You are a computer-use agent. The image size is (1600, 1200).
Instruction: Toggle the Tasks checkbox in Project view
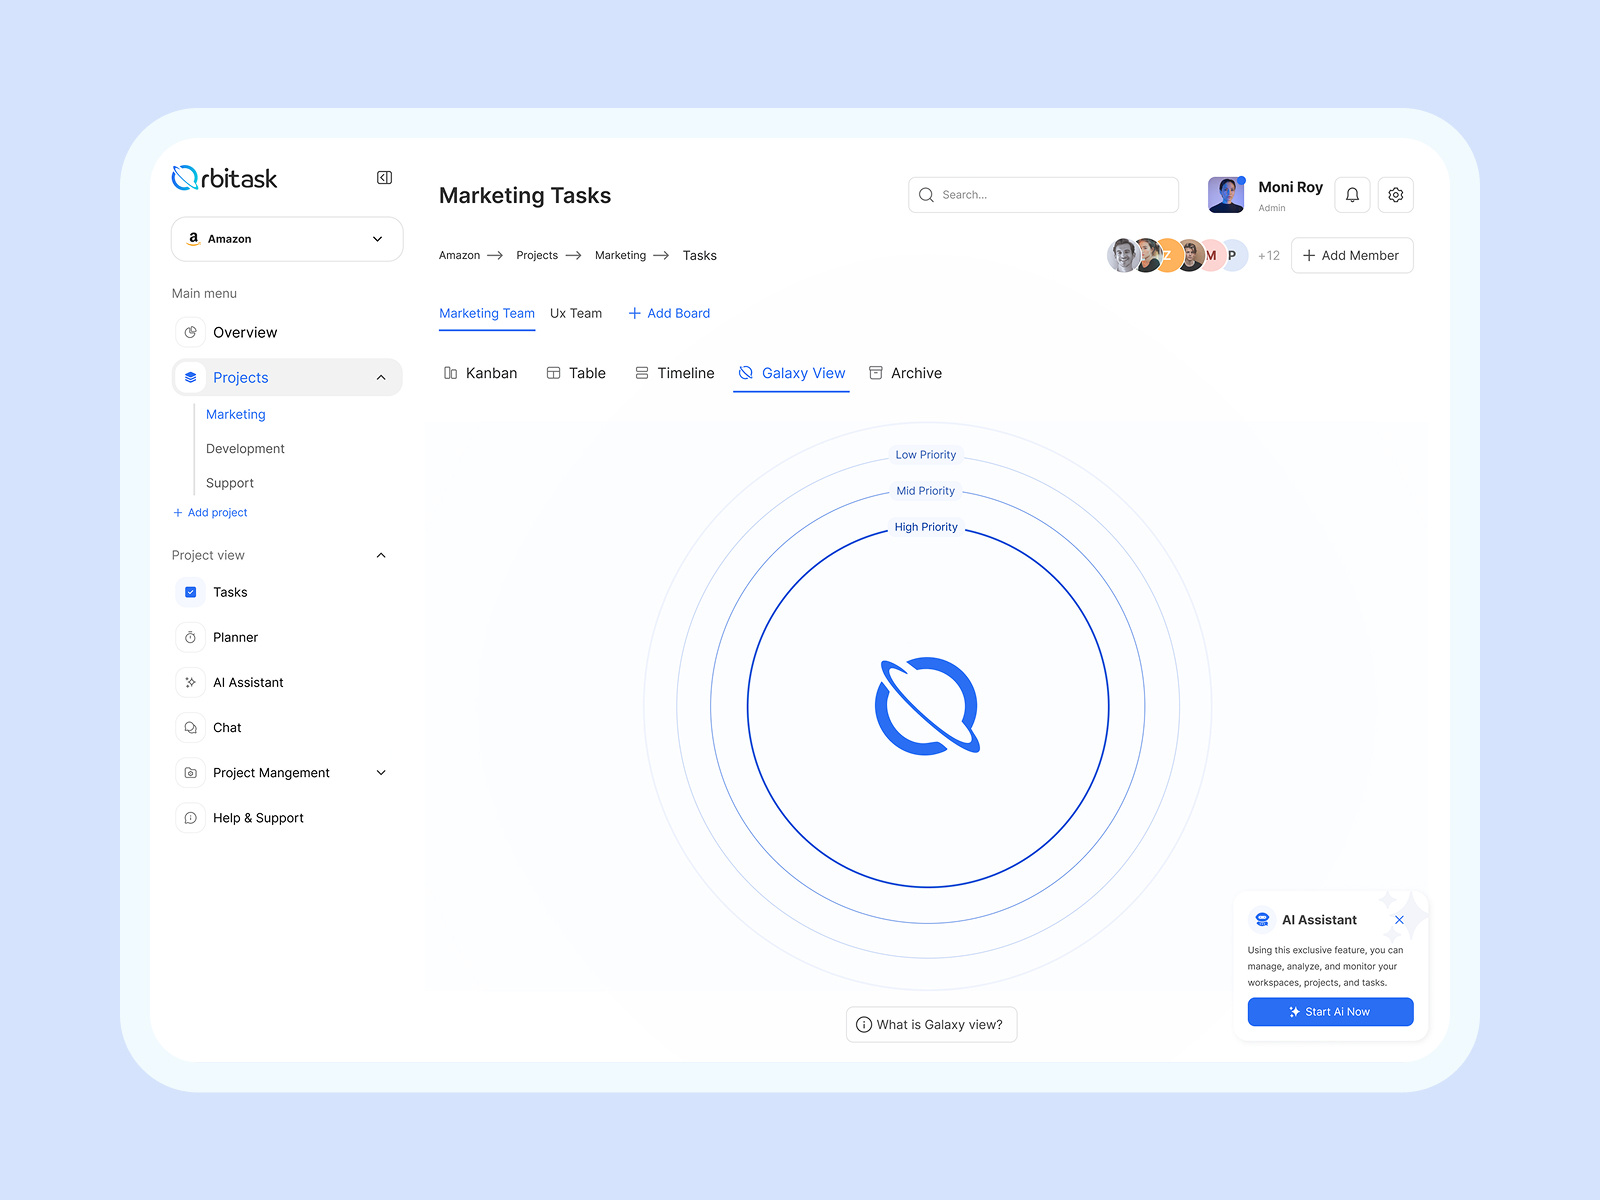coord(190,592)
